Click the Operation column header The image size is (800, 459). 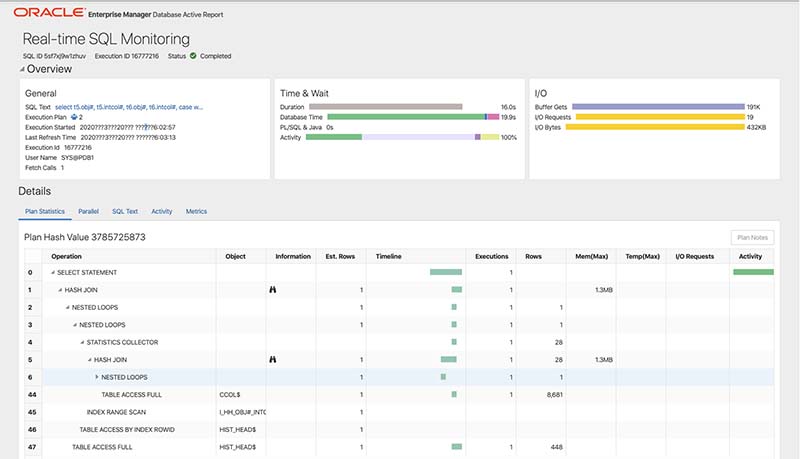pyautogui.click(x=66, y=256)
